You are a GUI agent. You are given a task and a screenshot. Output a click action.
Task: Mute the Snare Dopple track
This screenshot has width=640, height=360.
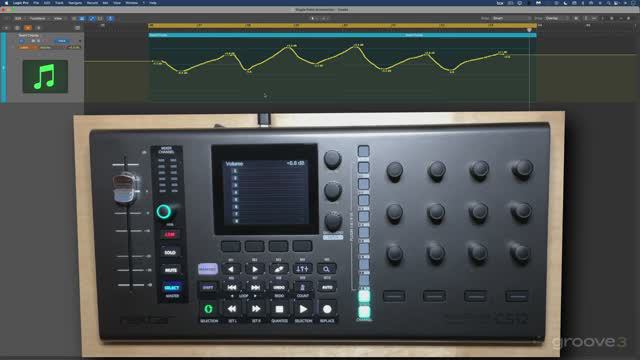pyautogui.click(x=33, y=41)
